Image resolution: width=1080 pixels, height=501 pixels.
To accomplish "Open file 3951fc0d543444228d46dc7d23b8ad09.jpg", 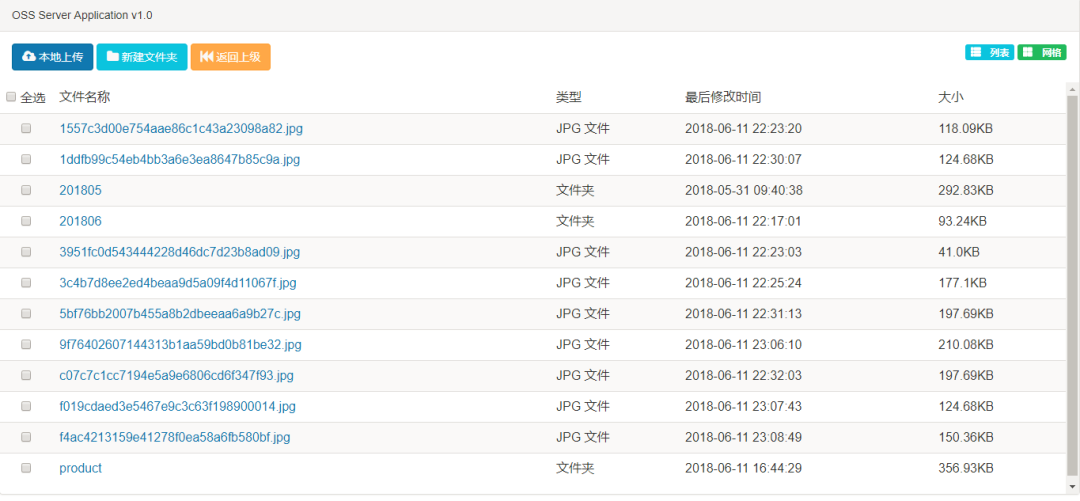I will (179, 252).
